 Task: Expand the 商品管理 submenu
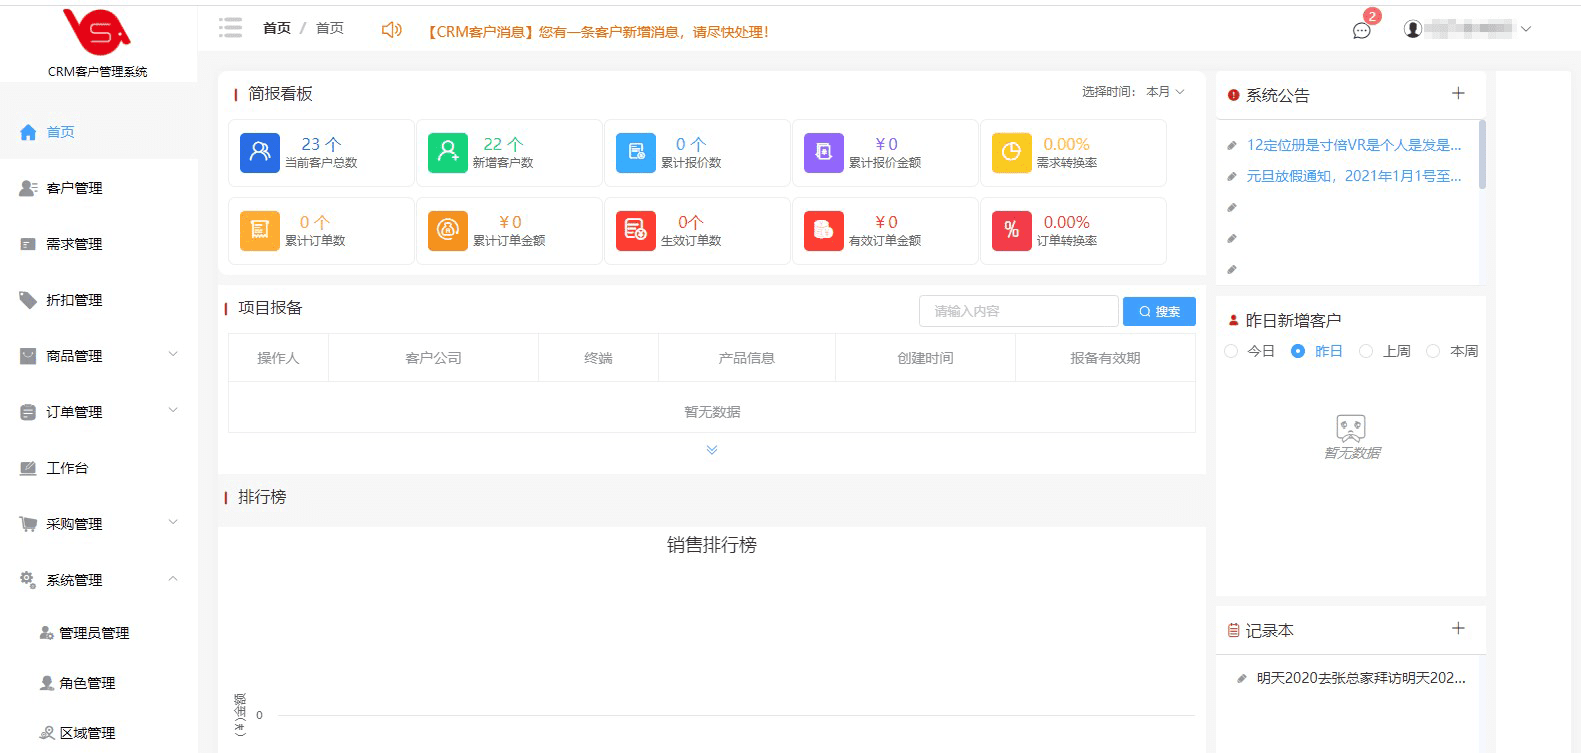tap(173, 354)
